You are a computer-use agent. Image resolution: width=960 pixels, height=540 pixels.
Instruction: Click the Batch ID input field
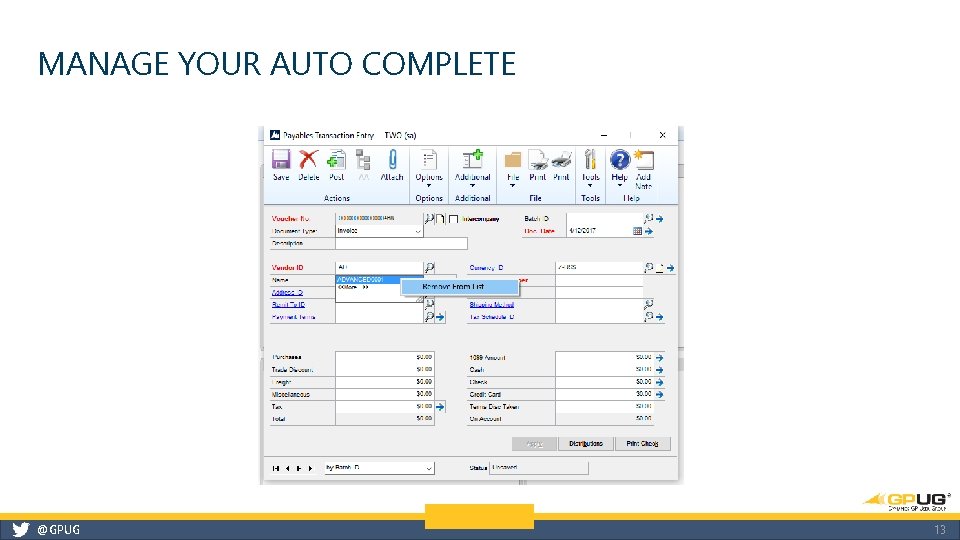click(604, 219)
